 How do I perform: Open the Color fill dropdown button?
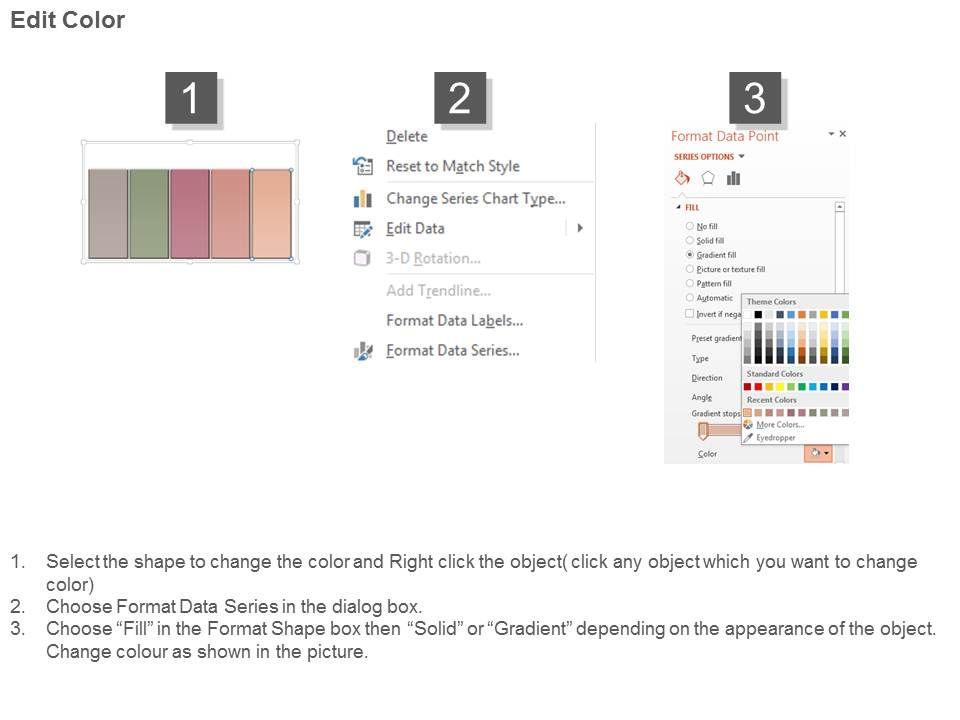(818, 453)
